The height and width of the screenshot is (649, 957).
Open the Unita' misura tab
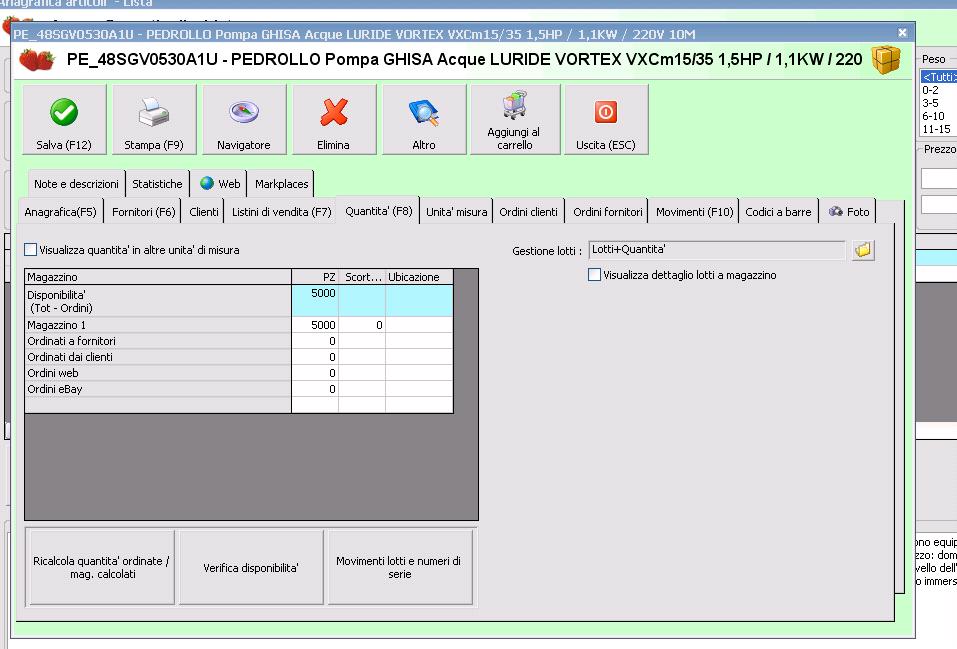[457, 212]
